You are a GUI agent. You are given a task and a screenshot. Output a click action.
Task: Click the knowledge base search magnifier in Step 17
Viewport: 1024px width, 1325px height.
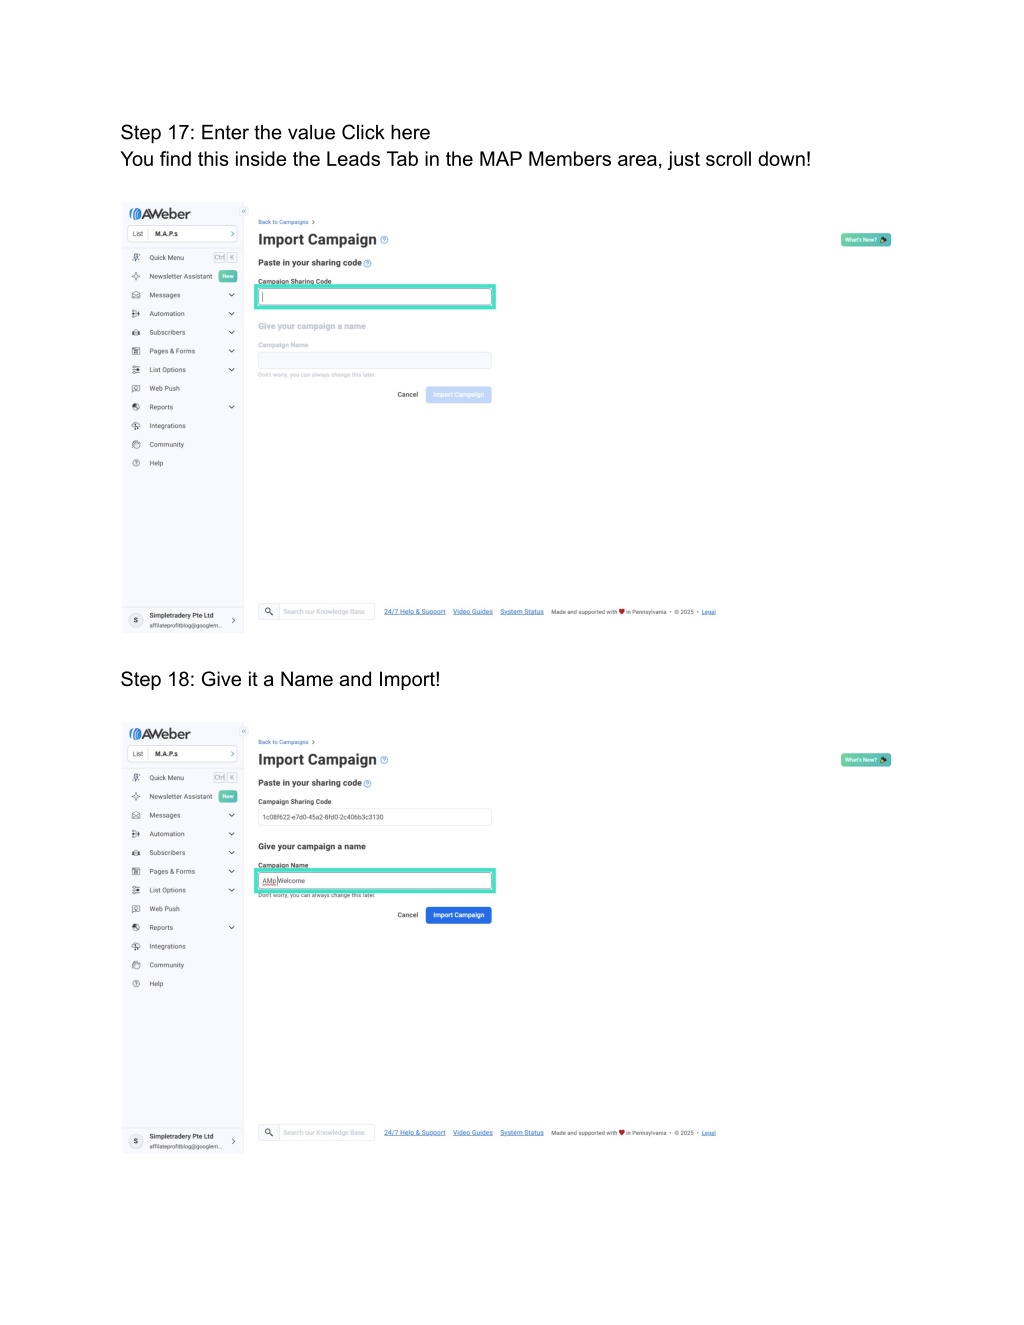pos(268,611)
